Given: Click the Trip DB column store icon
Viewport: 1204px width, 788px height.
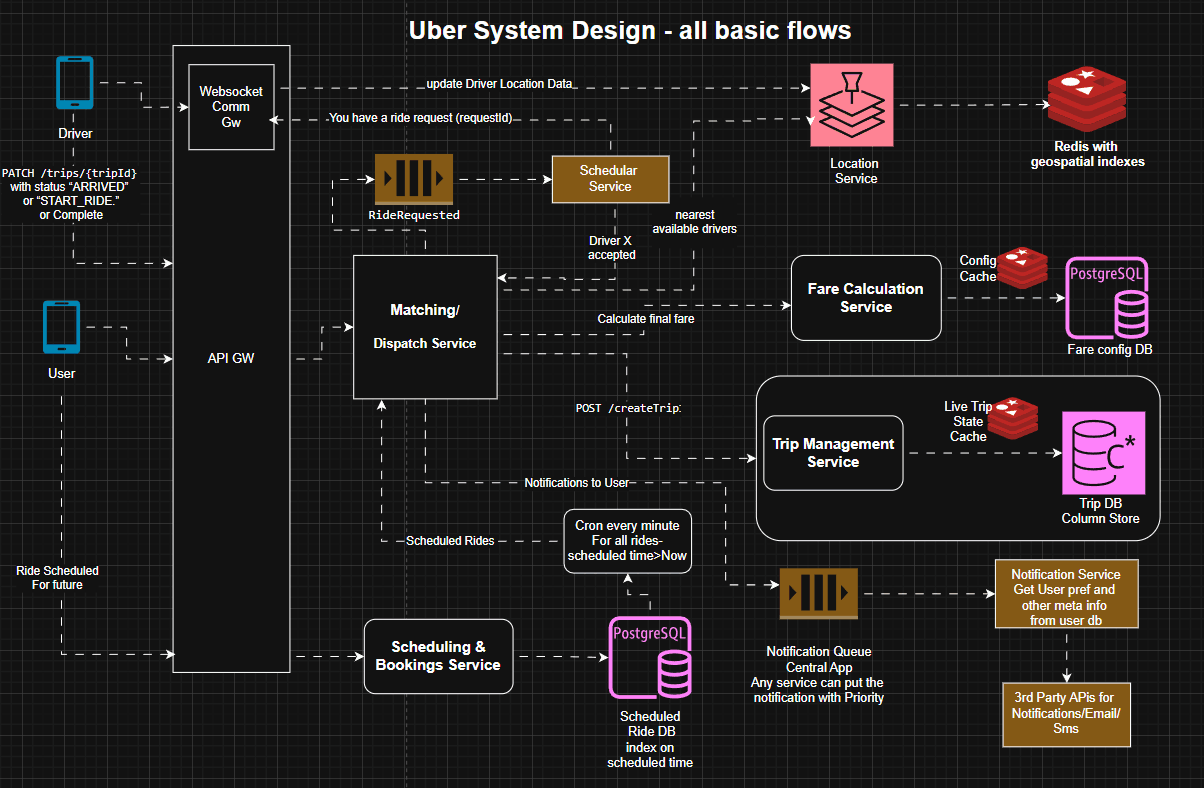Looking at the screenshot, I should (x=1103, y=452).
